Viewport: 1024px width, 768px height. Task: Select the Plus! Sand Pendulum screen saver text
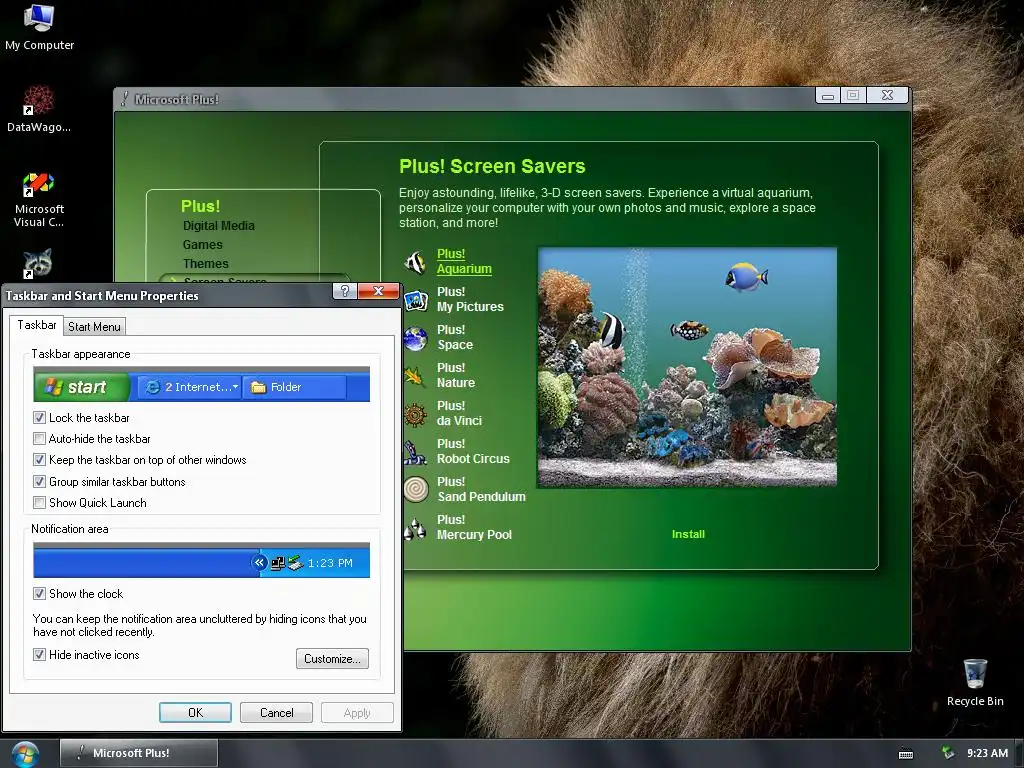click(x=481, y=488)
